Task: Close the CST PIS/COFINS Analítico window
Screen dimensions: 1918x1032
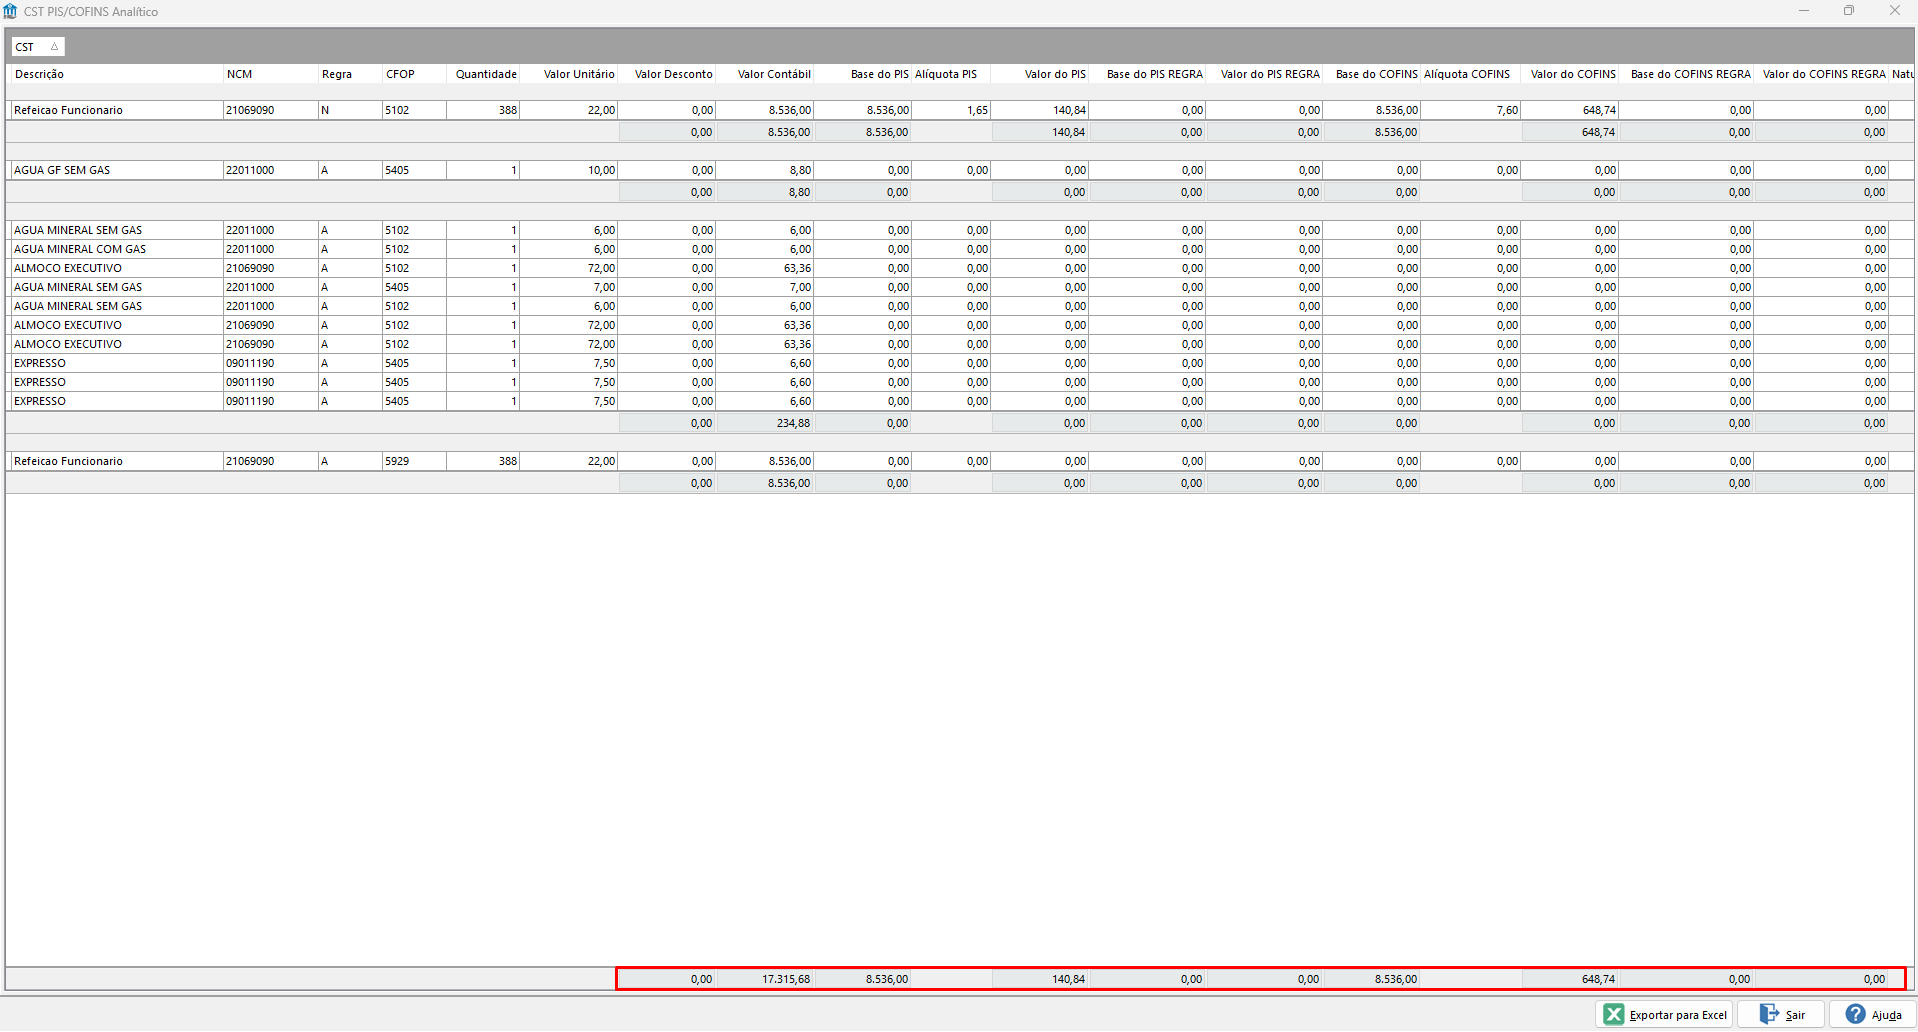Action: pos(1894,11)
